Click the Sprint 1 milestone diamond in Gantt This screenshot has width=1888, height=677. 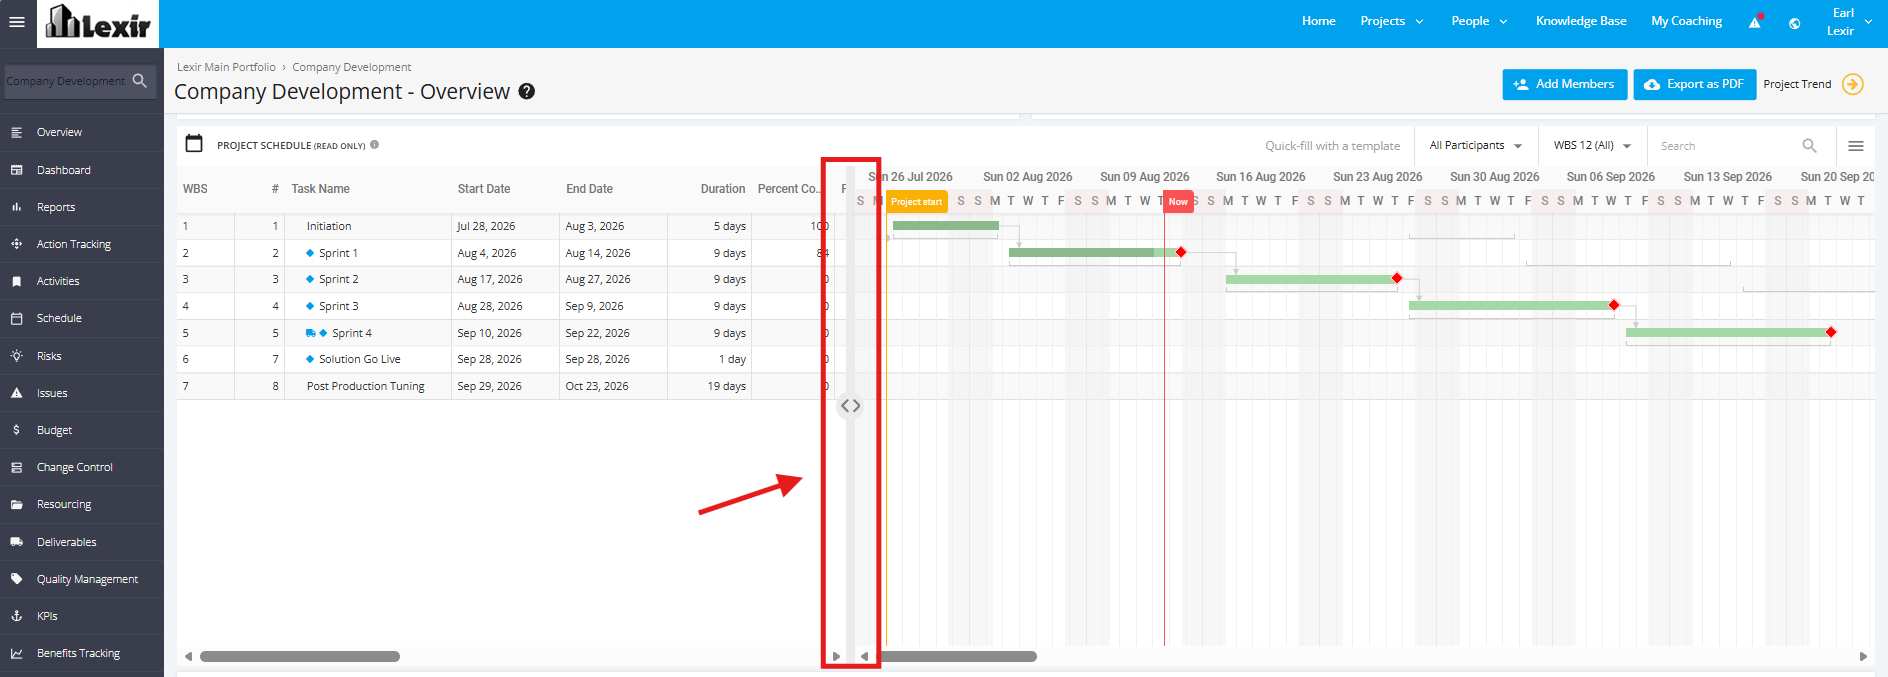[x=1181, y=252]
